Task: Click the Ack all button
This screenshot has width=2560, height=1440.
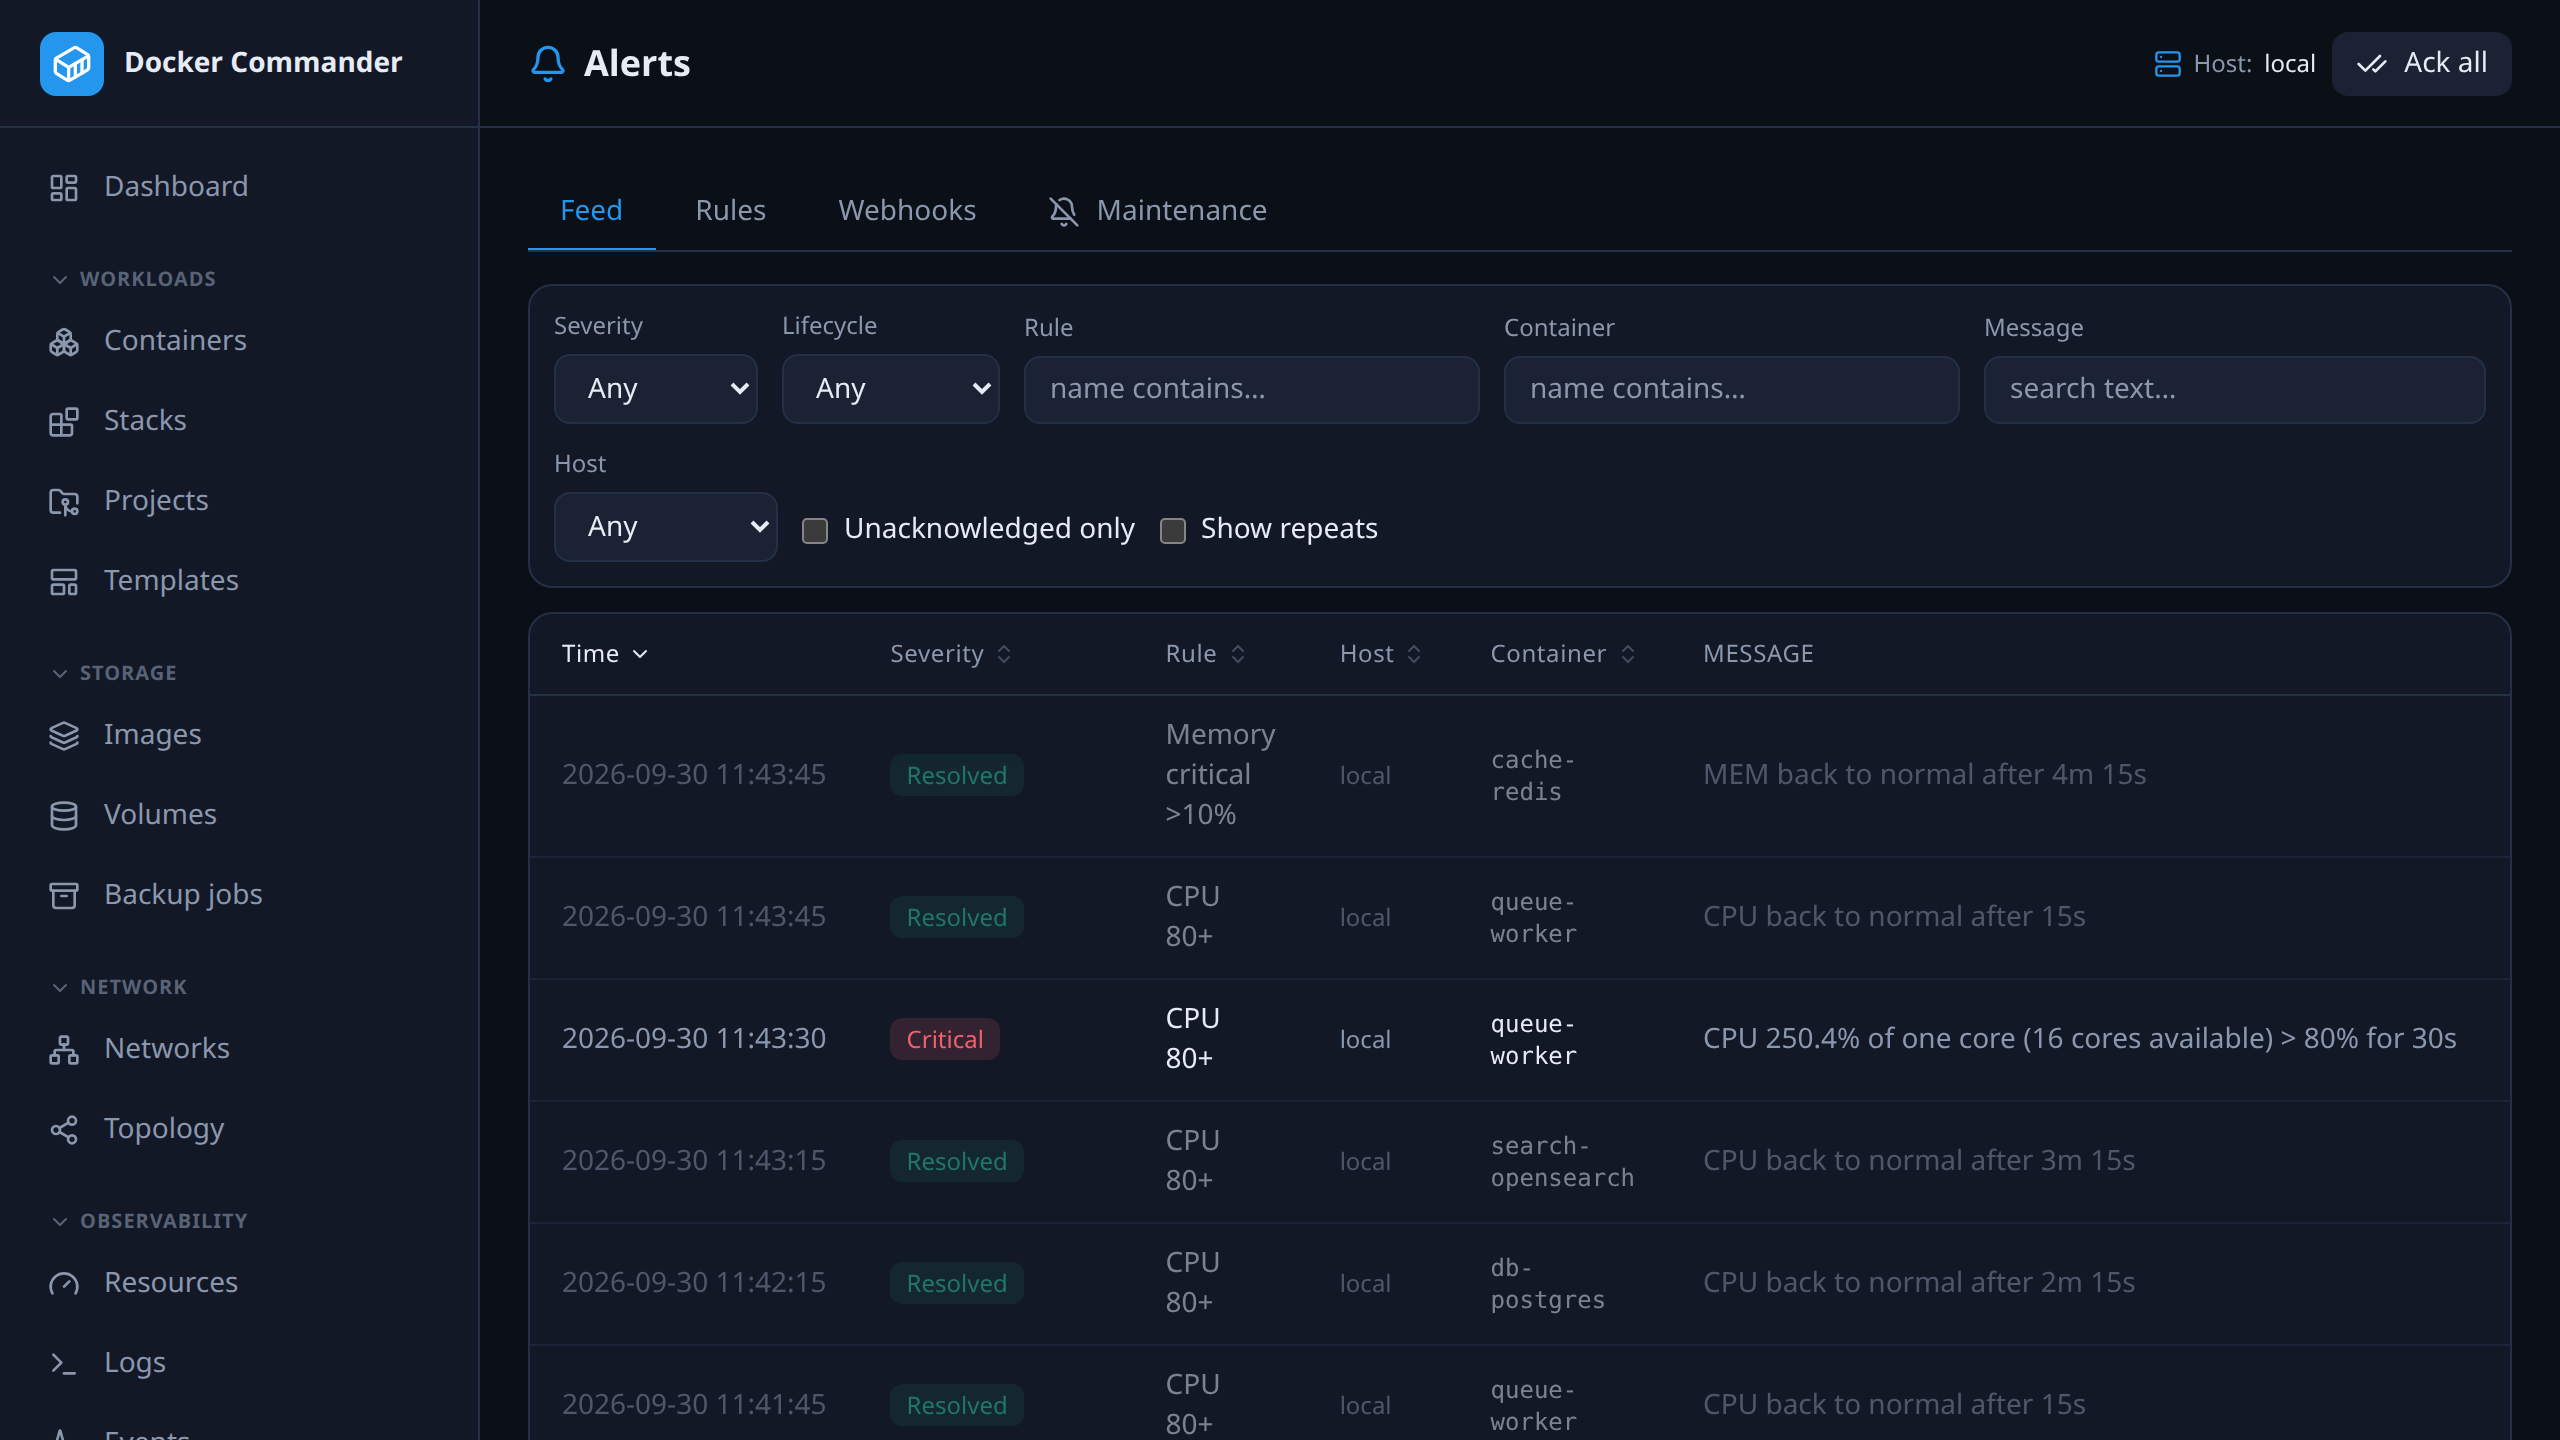Action: click(x=2422, y=64)
